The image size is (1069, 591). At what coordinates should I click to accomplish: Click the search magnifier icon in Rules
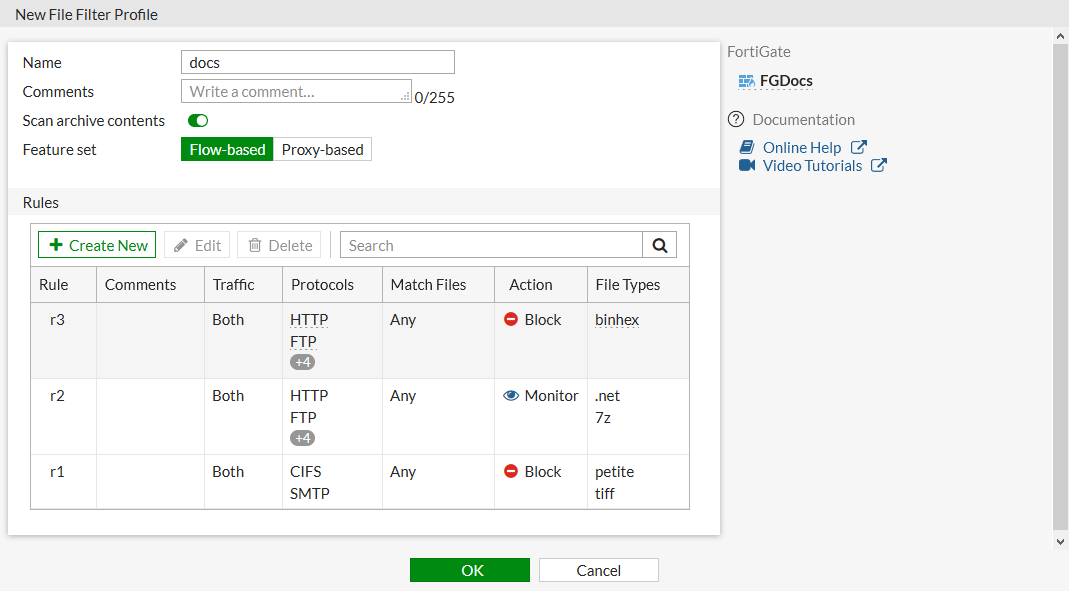tap(659, 244)
